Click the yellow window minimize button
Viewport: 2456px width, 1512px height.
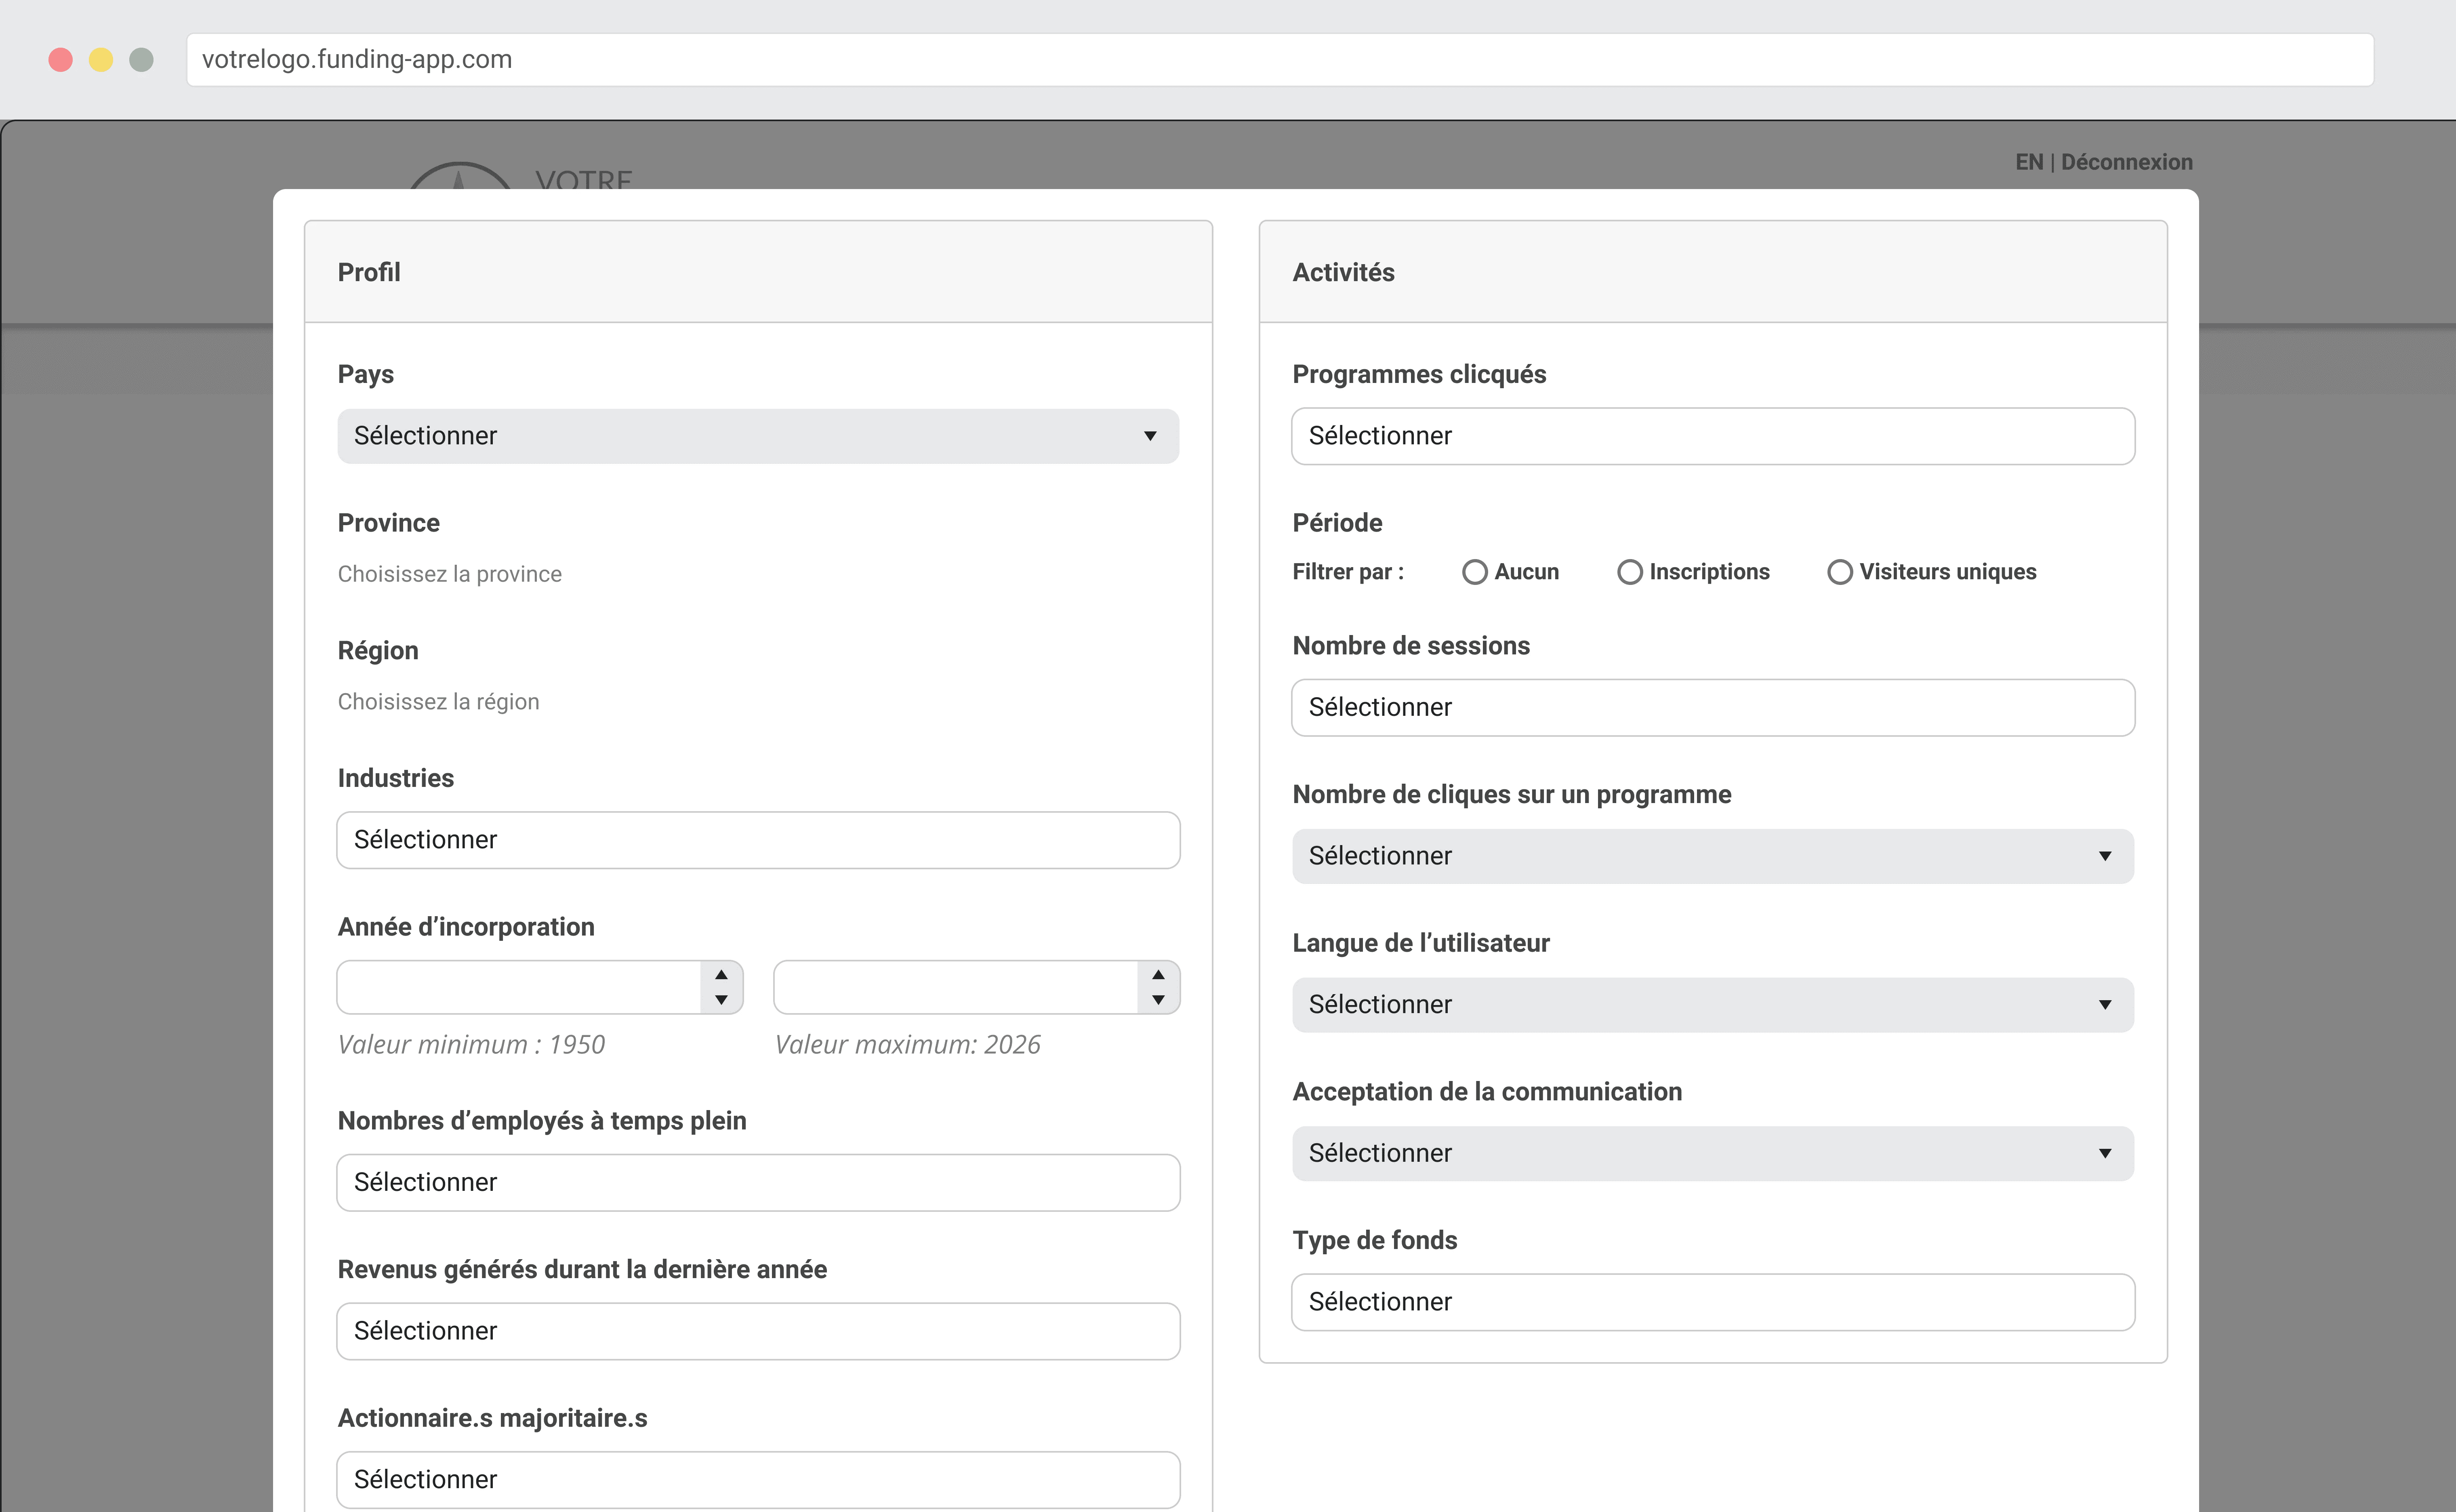[101, 60]
